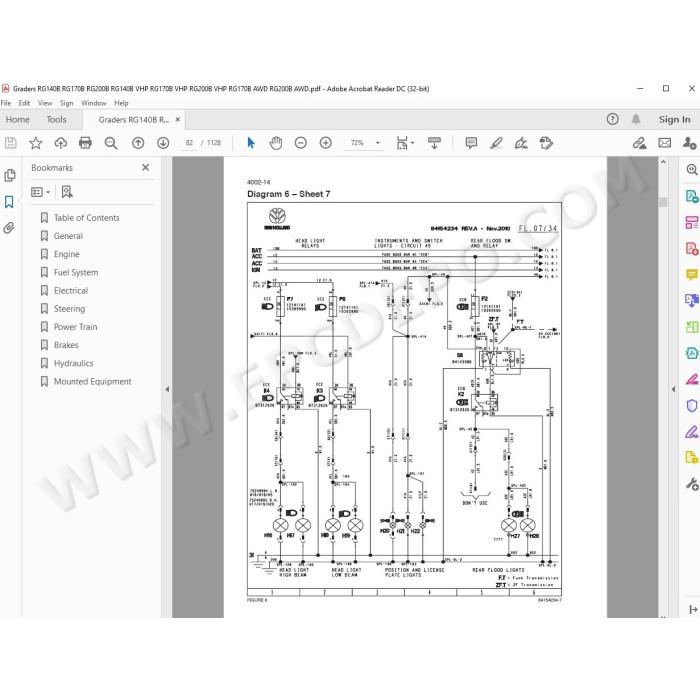Open zoom level dropdown arrow
Viewport: 700px width, 700px height.
378,143
